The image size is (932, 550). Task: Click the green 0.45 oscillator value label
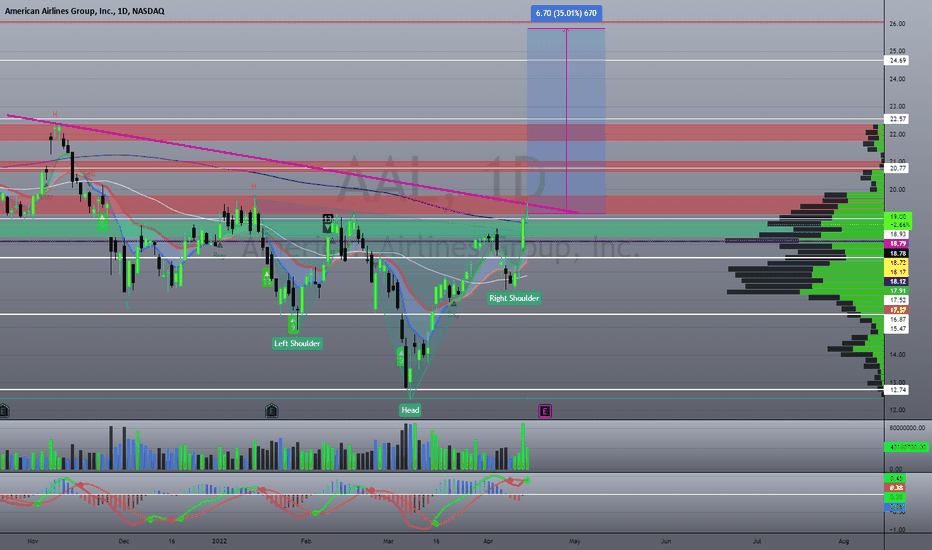click(x=896, y=478)
